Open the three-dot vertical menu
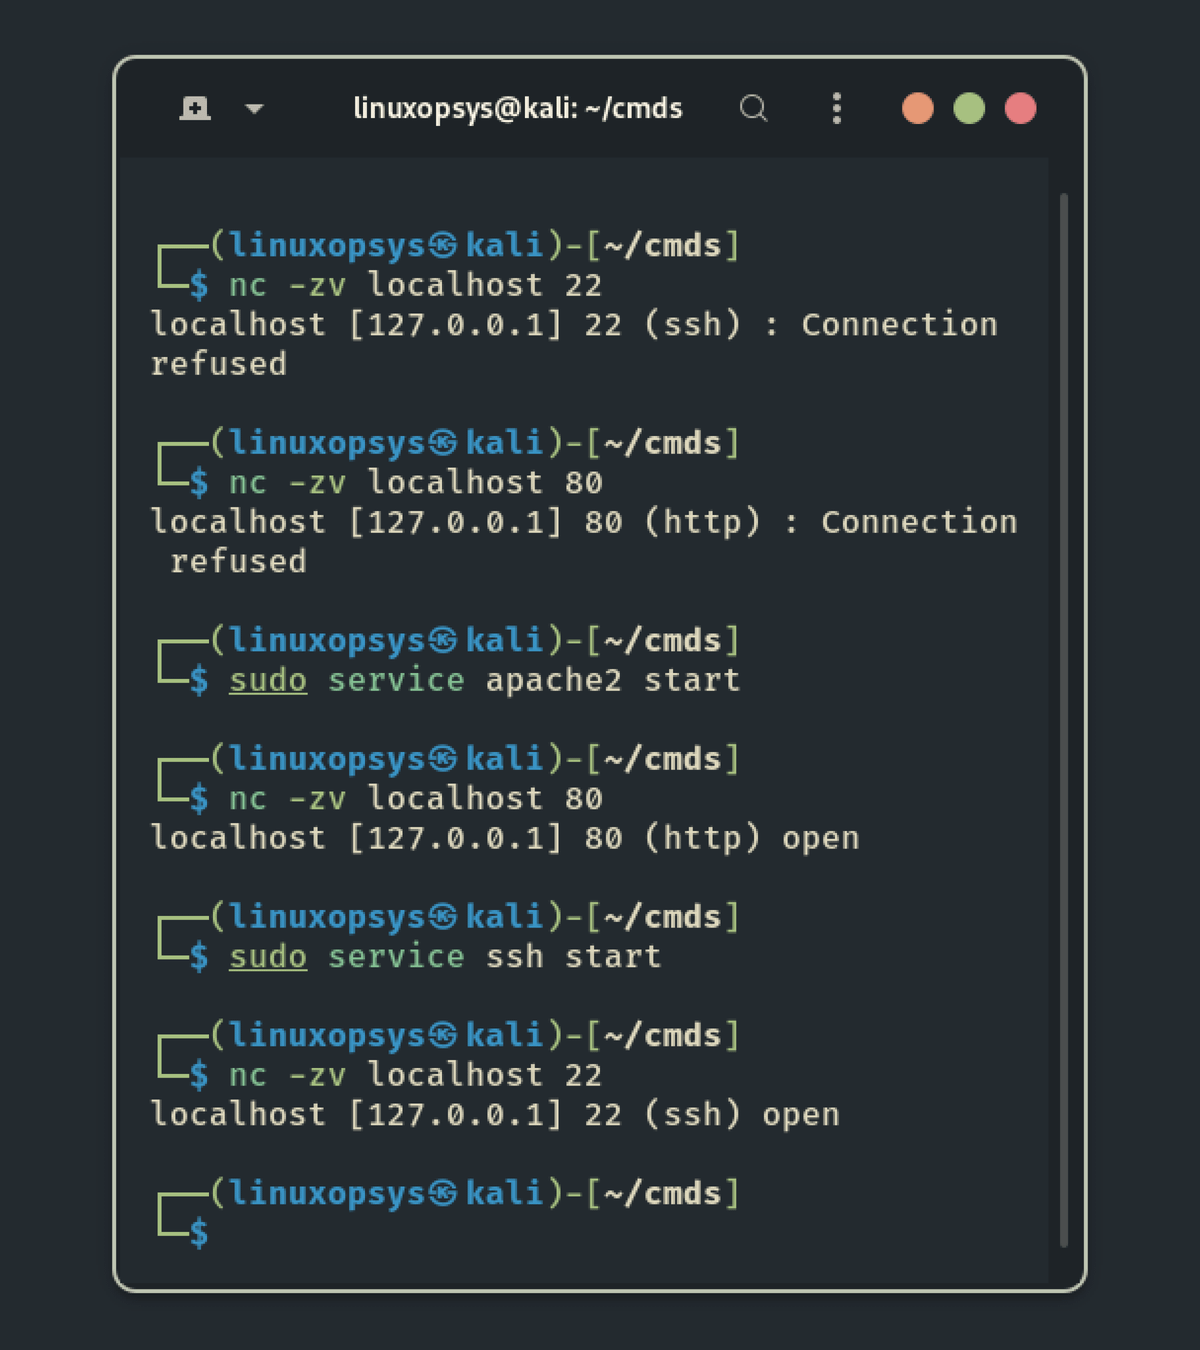The width and height of the screenshot is (1200, 1350). (837, 108)
